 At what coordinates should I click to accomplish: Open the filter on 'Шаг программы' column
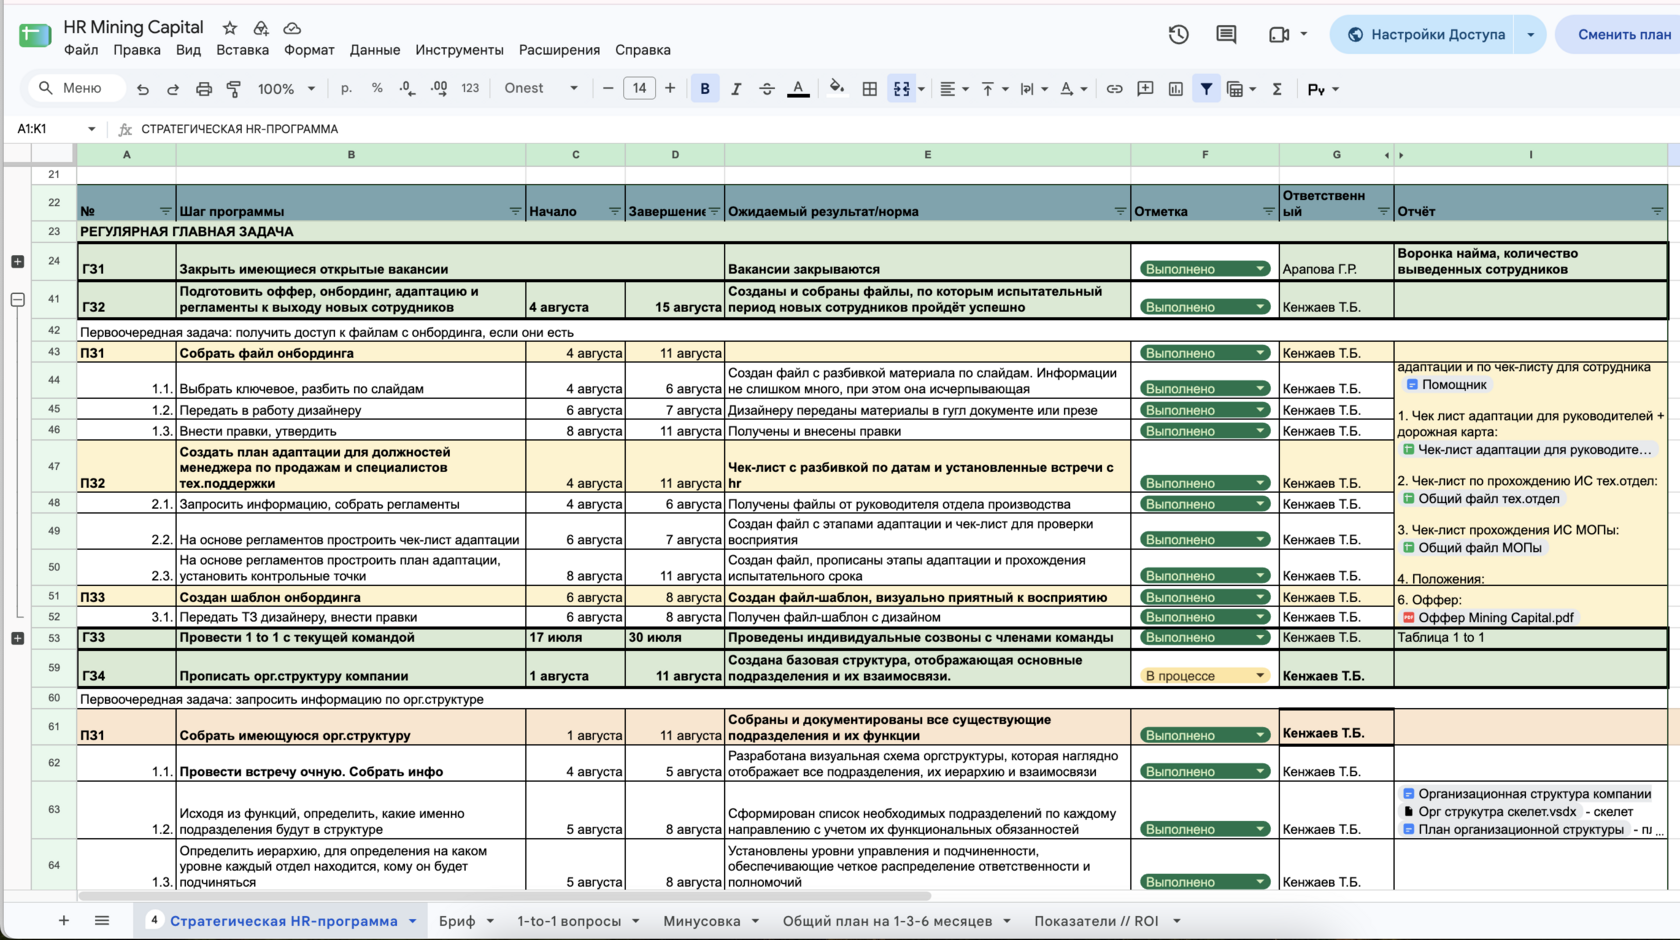coord(515,211)
